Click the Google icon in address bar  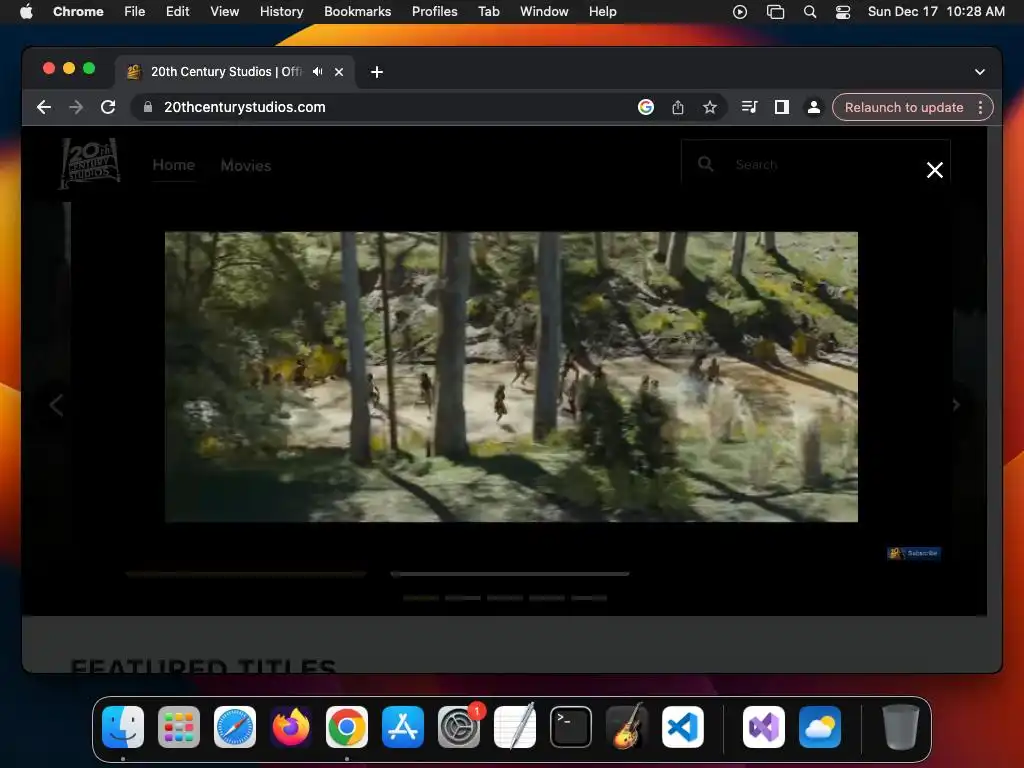[x=646, y=107]
